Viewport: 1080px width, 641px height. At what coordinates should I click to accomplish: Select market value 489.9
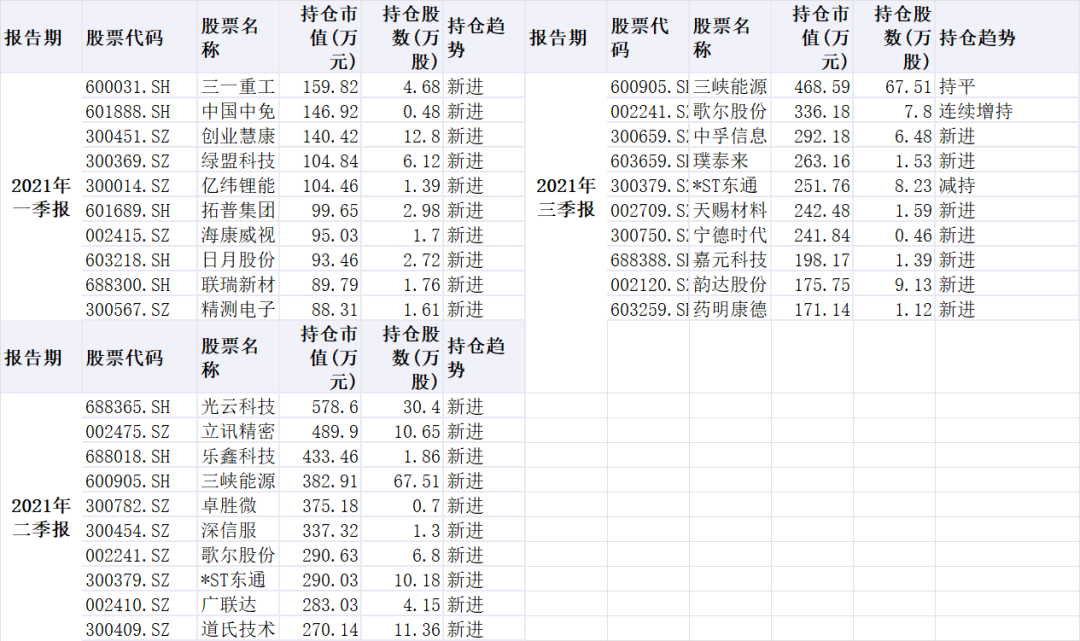tap(335, 432)
